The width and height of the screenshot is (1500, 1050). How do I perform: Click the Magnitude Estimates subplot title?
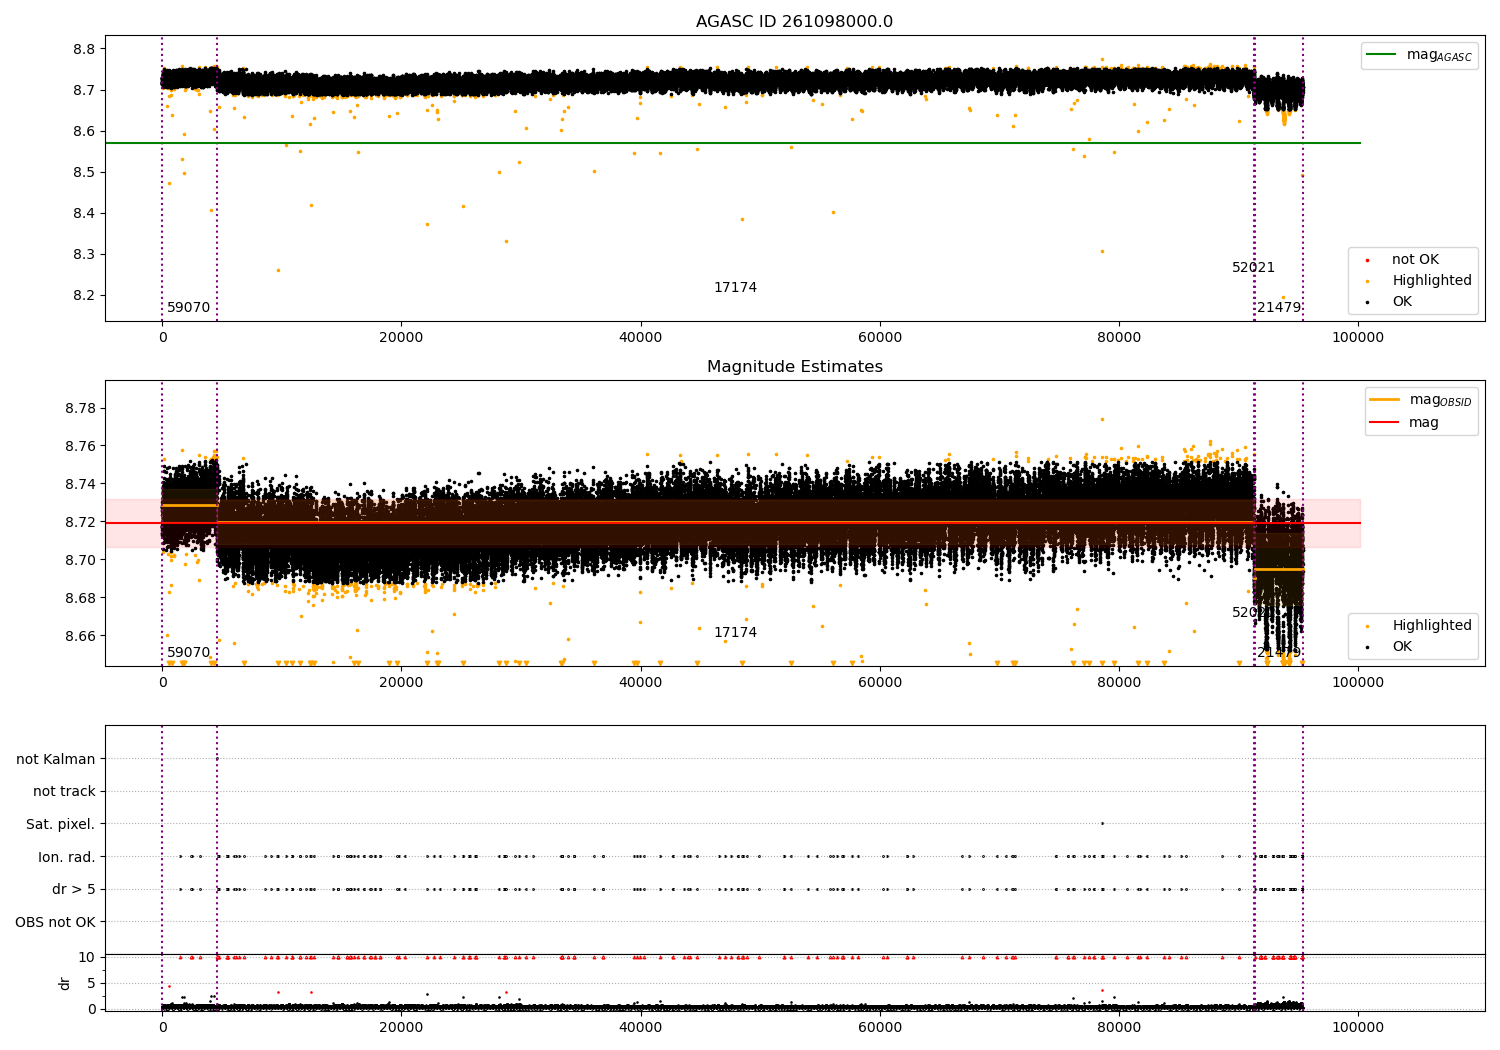click(794, 367)
